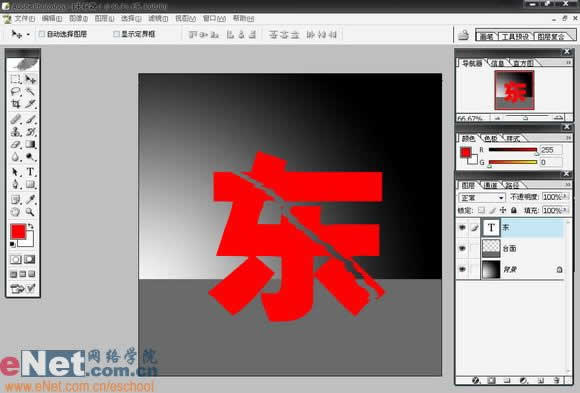Hide the 台面 layer
Viewport: 580px width, 393px height.
coord(462,248)
